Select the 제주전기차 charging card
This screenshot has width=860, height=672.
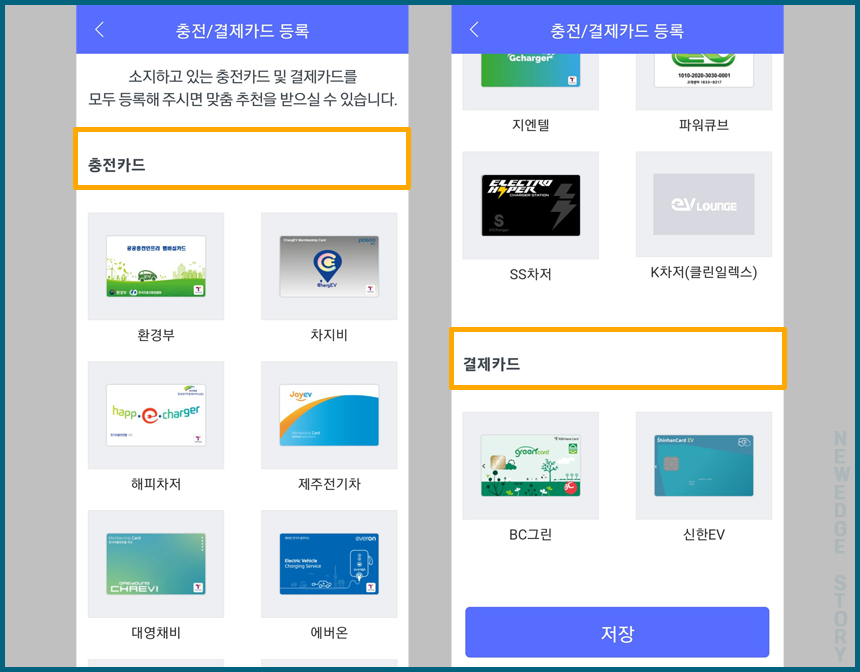click(329, 415)
